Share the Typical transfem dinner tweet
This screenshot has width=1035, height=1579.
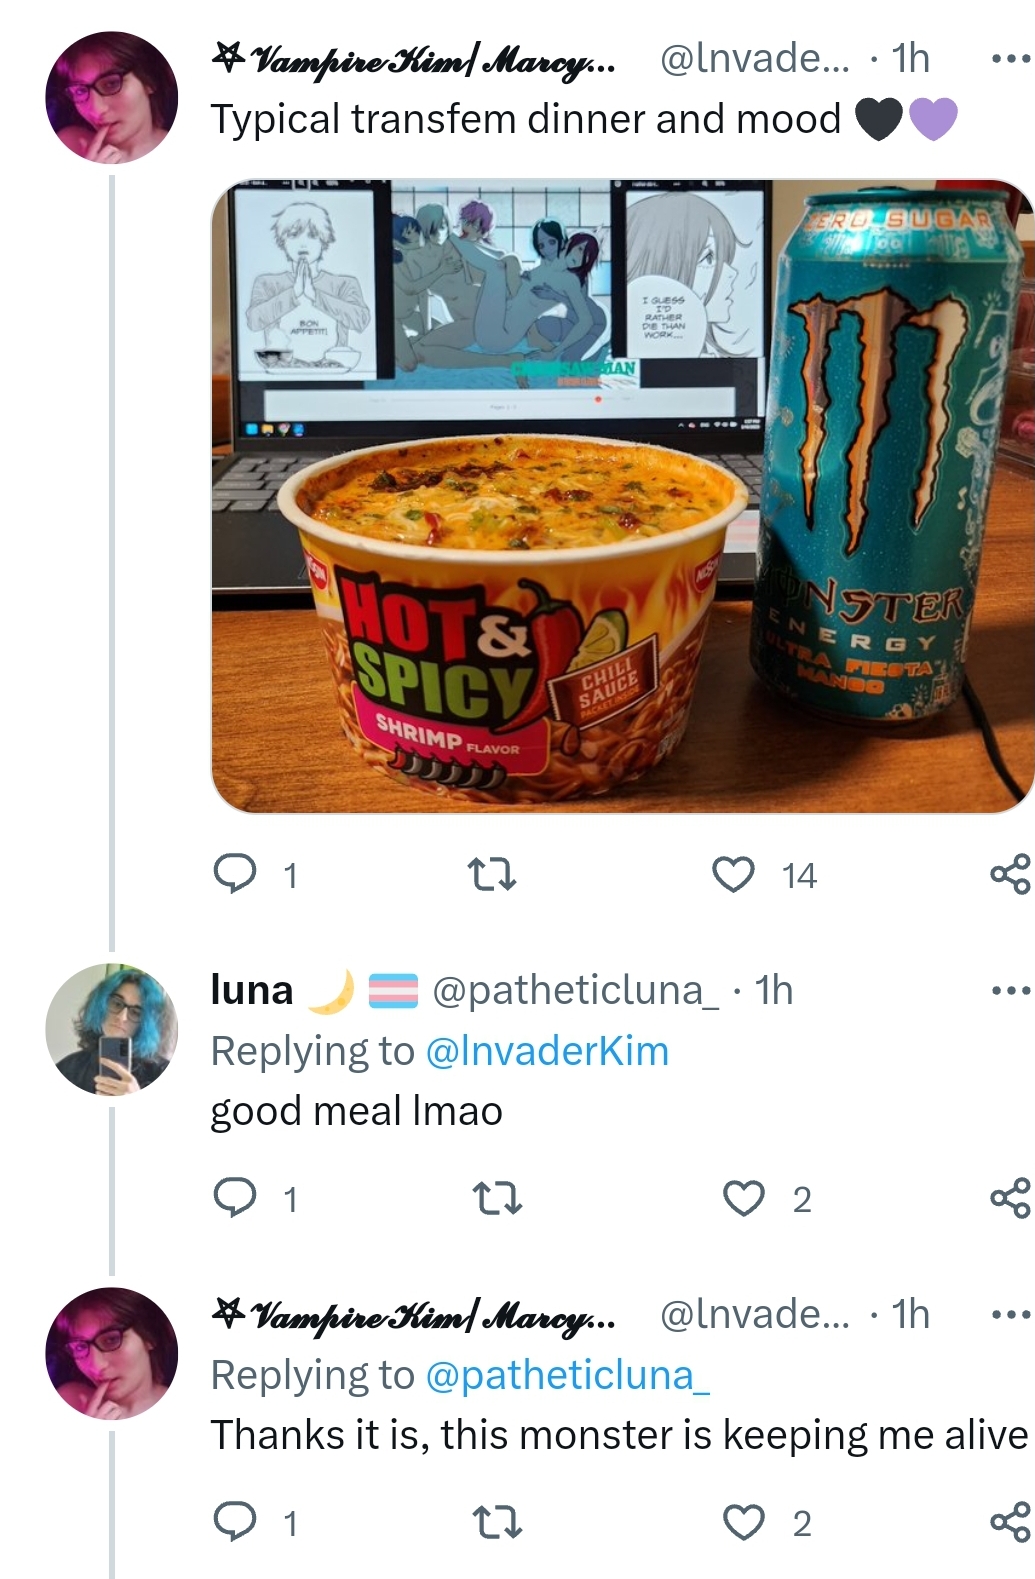coord(1010,874)
